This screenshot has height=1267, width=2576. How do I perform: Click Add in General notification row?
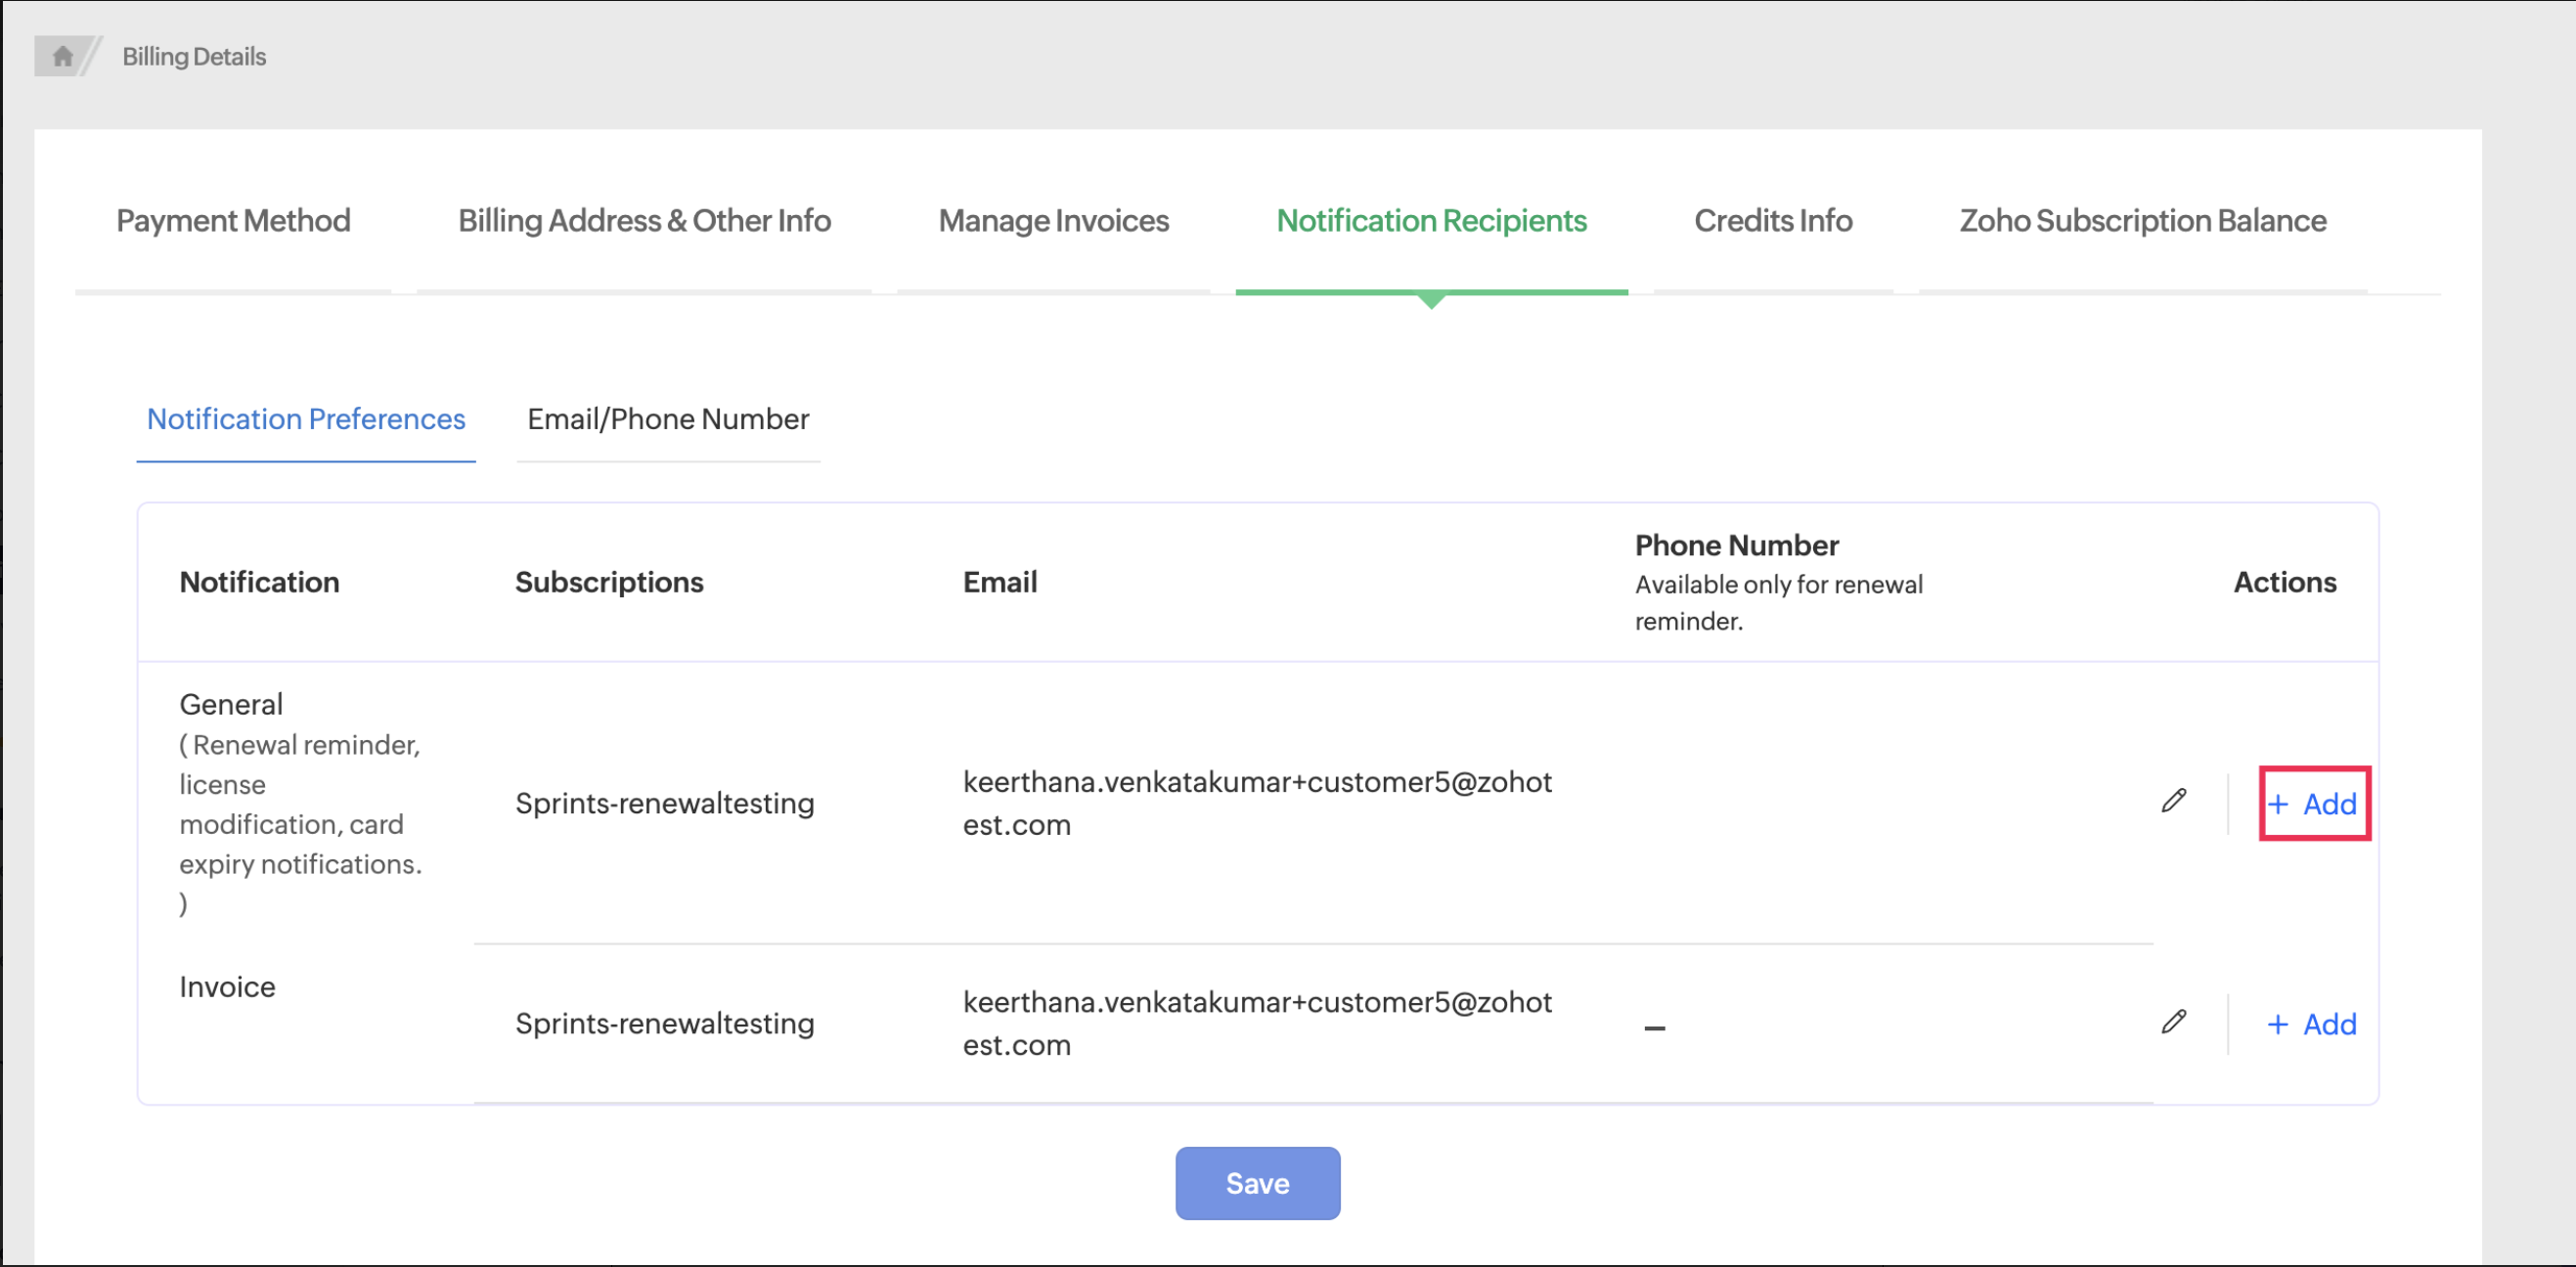[x=2313, y=804]
